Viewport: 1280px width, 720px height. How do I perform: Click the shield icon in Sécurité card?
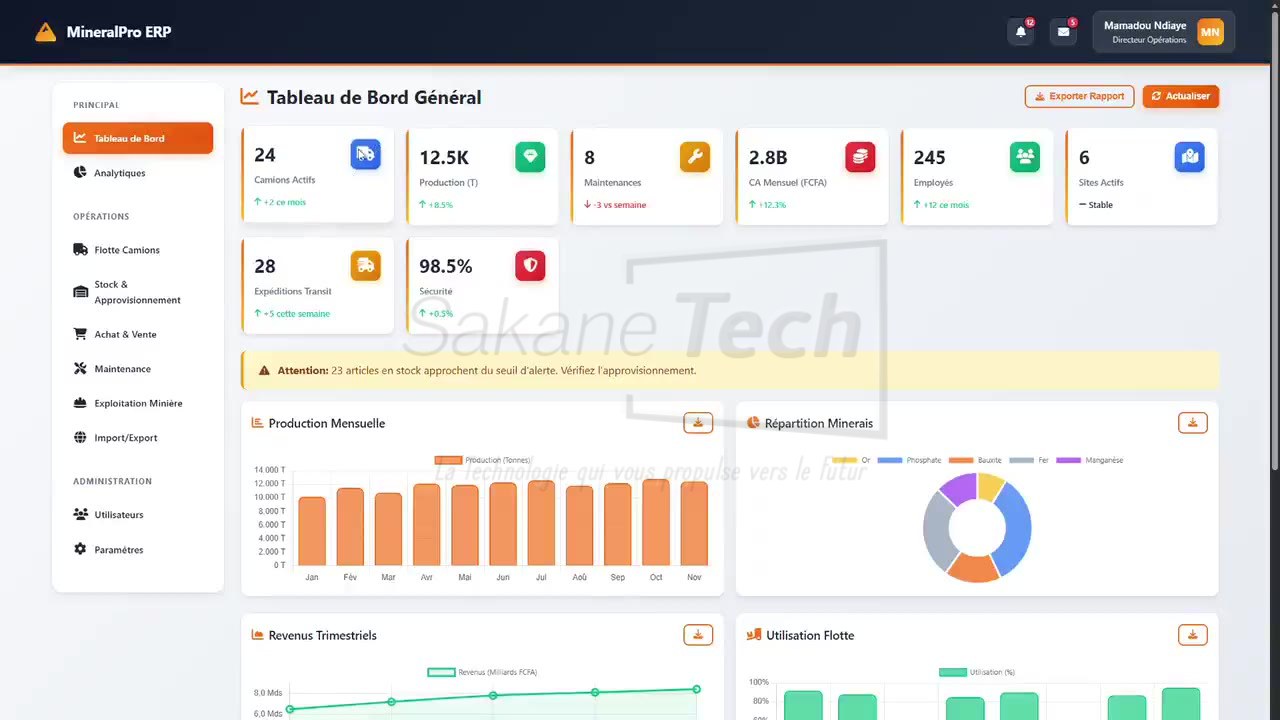[530, 265]
